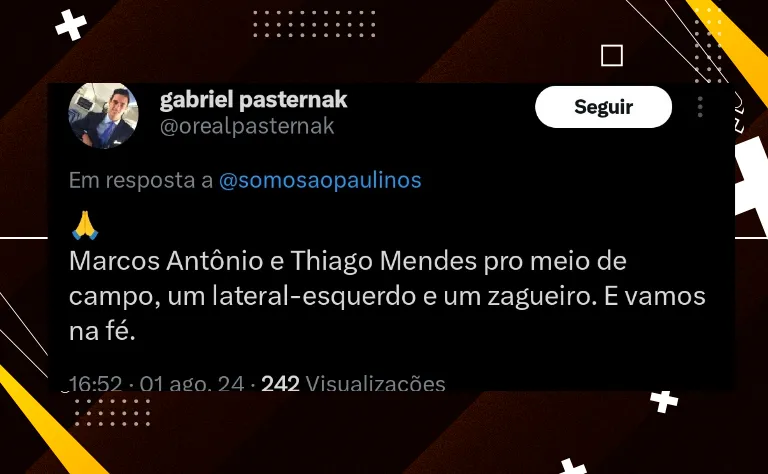This screenshot has width=768, height=474.
Task: Click the dotted grid pattern at top
Action: (x=314, y=24)
